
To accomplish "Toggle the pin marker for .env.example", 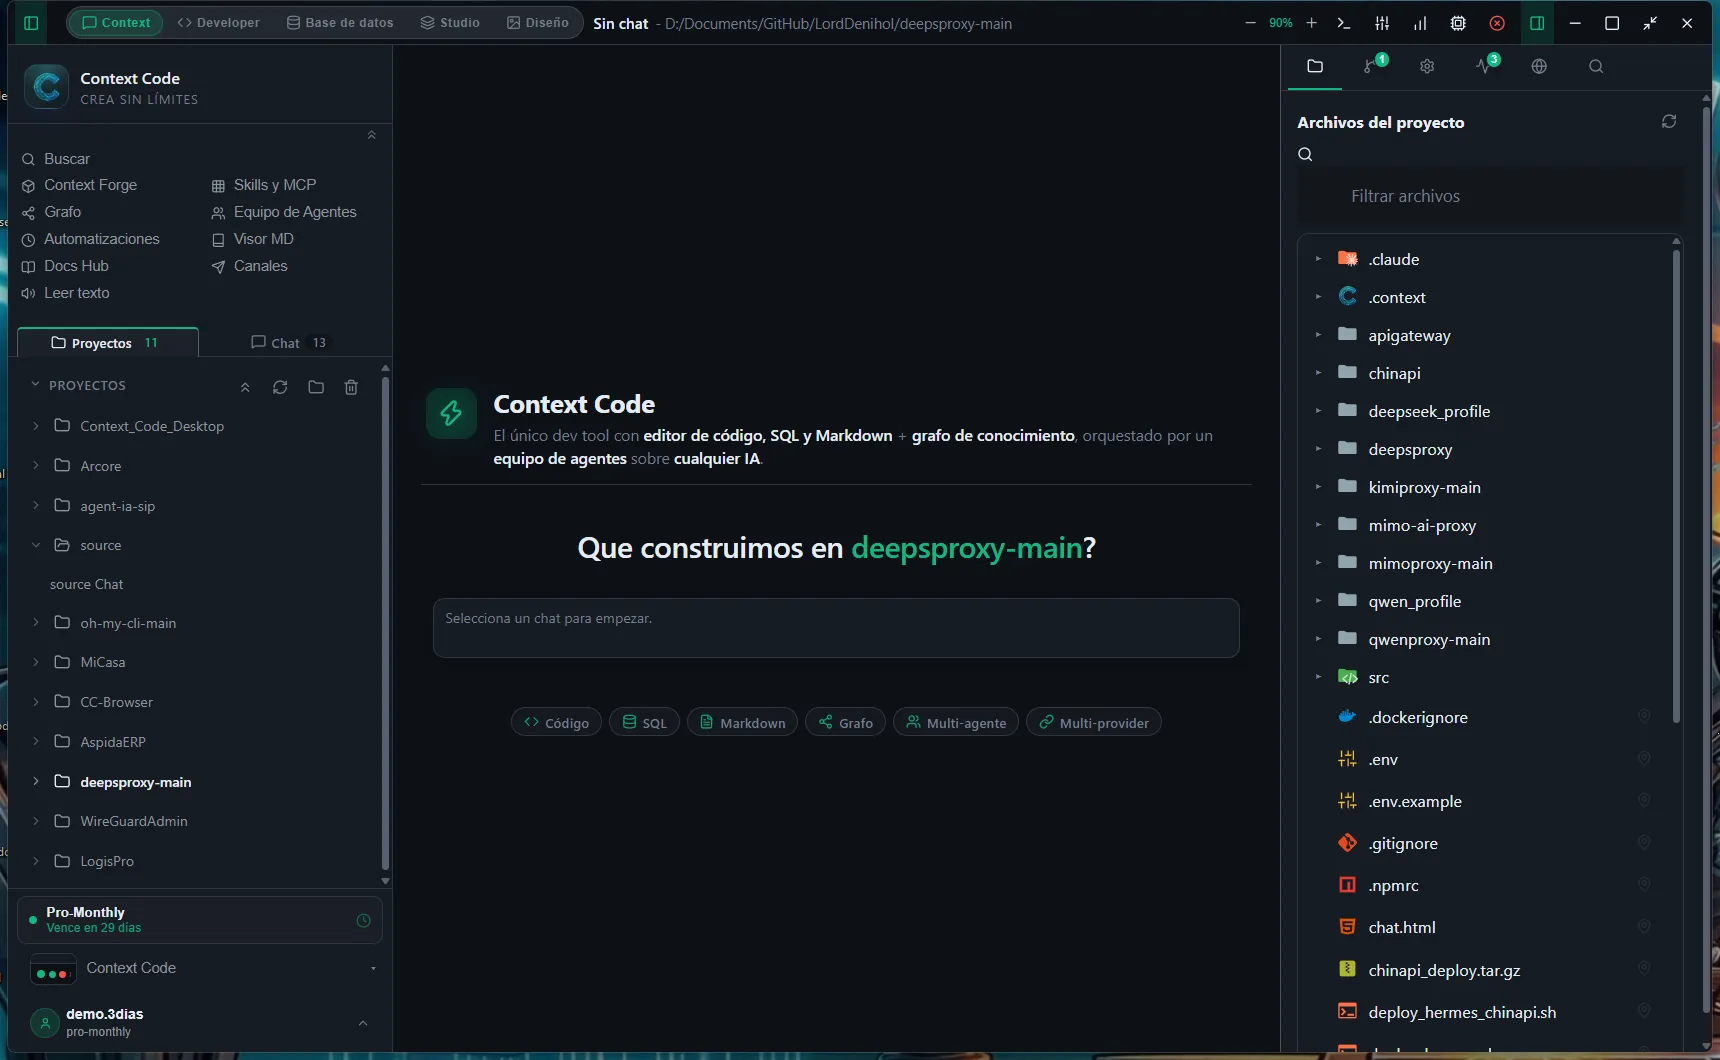I will pos(1643,800).
